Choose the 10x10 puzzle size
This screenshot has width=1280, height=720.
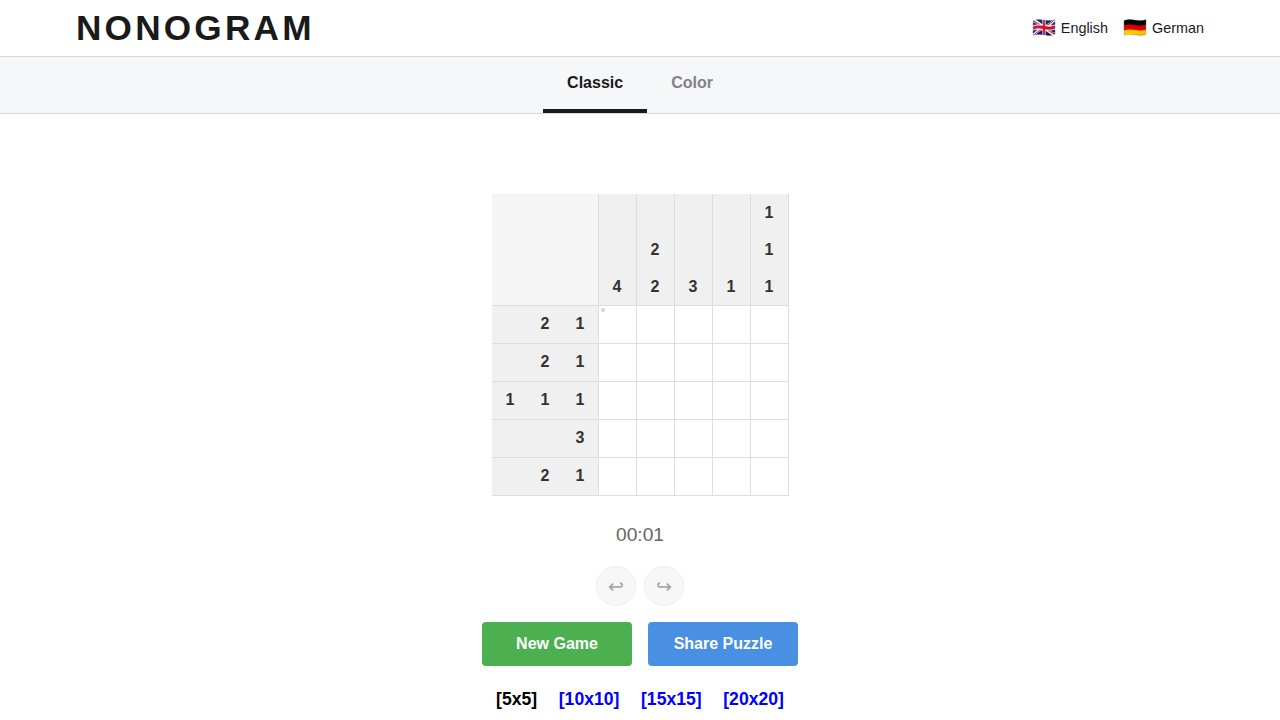(589, 699)
